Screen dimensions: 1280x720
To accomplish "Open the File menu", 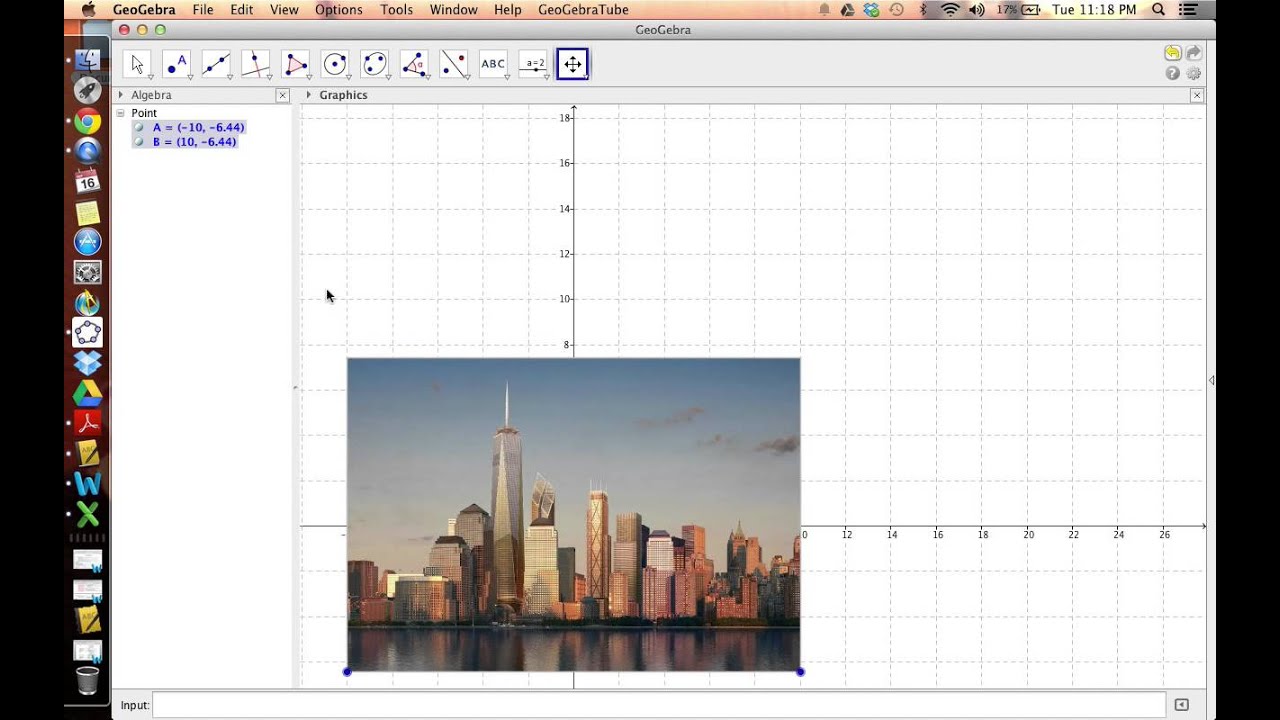I will pos(203,9).
